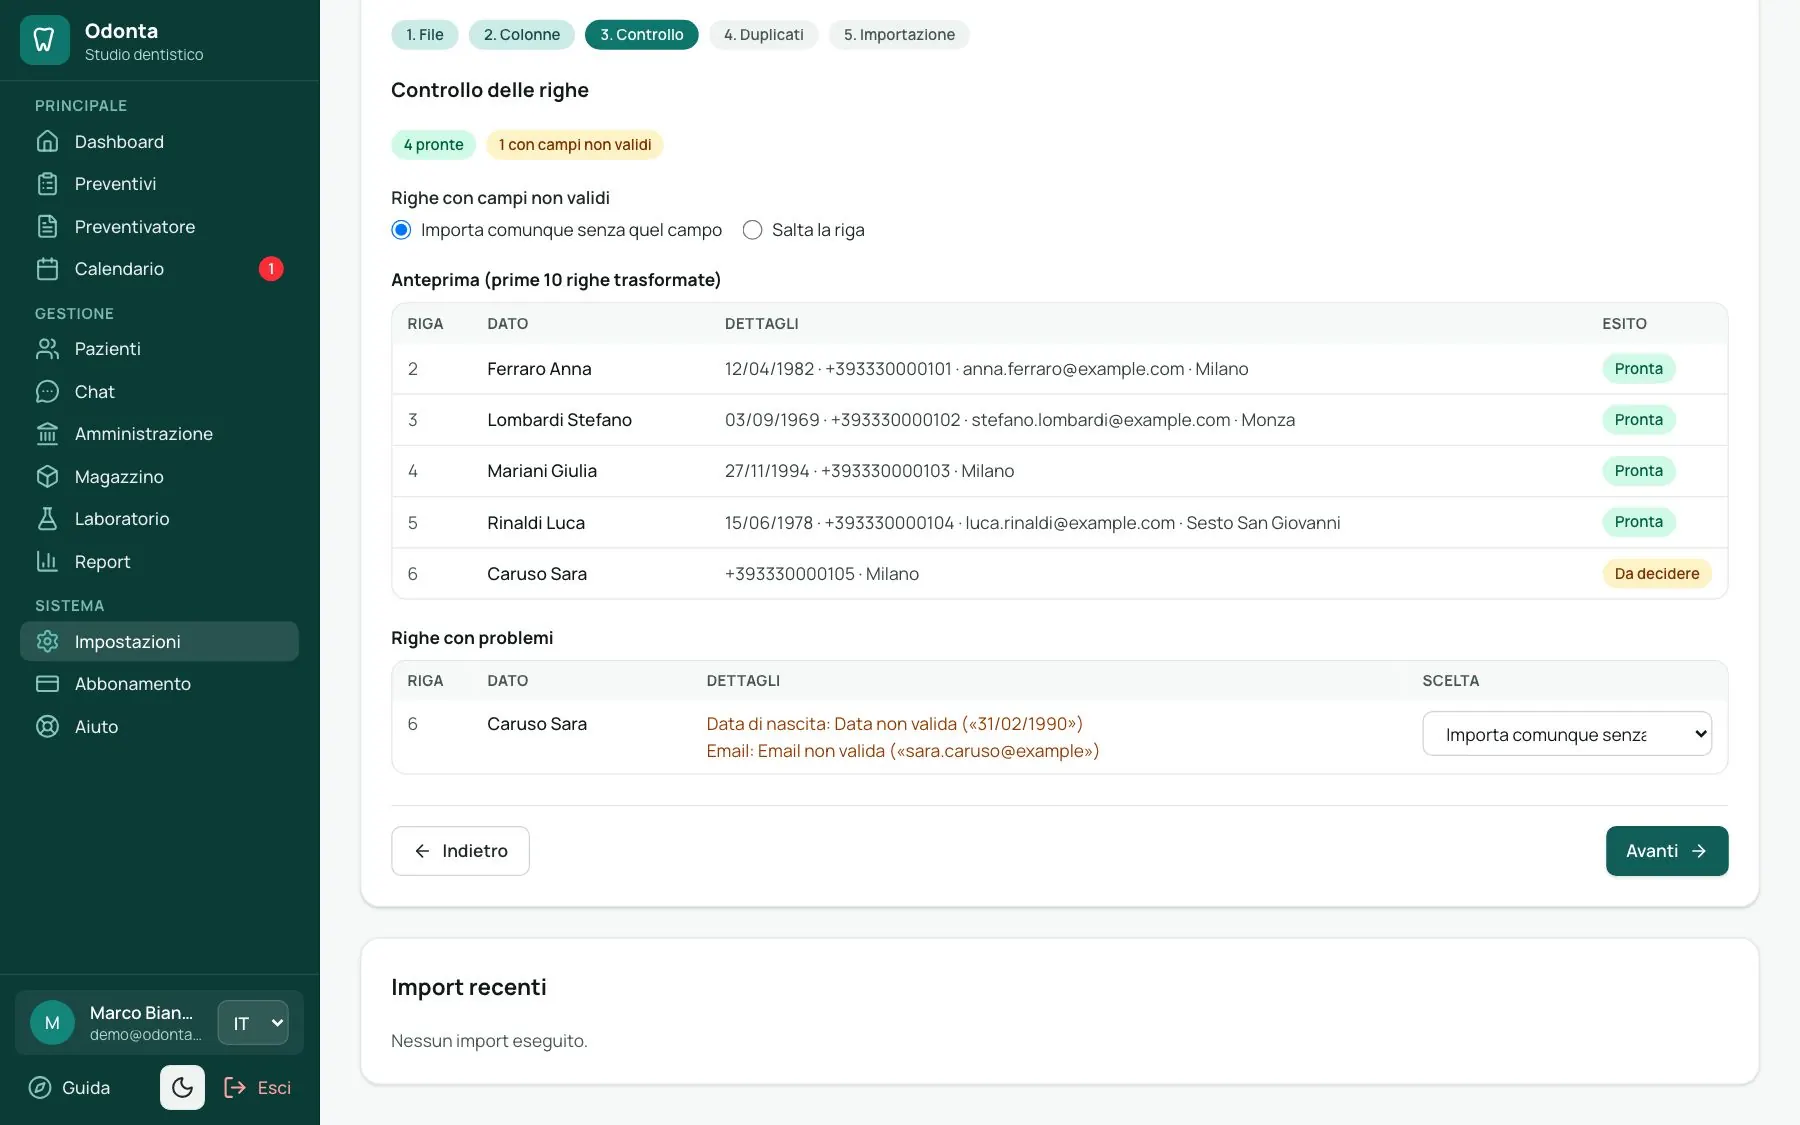Select the 'Salta la riga' radio option
Screen dimensions: 1800x1125
(x=752, y=230)
